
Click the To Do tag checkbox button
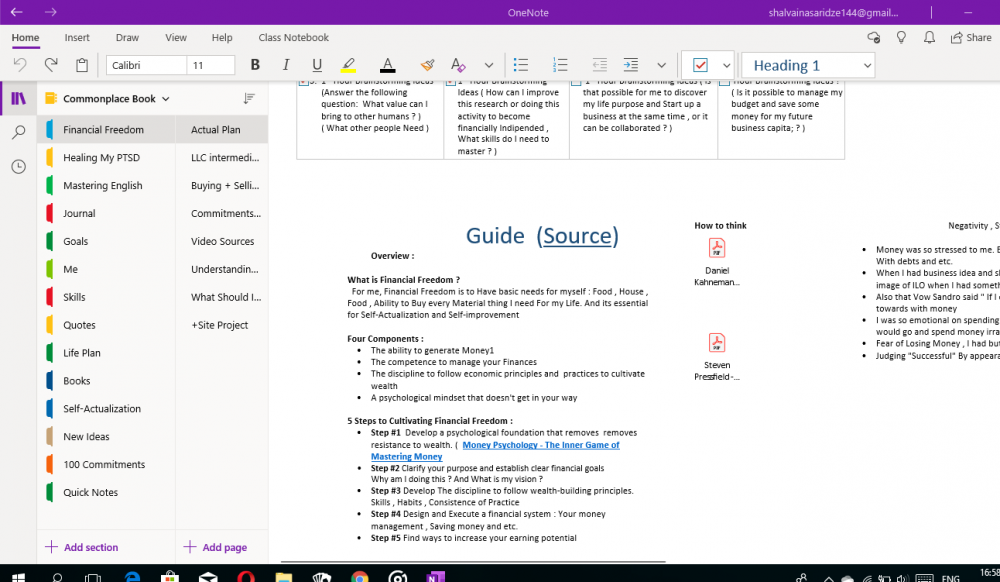tap(700, 65)
